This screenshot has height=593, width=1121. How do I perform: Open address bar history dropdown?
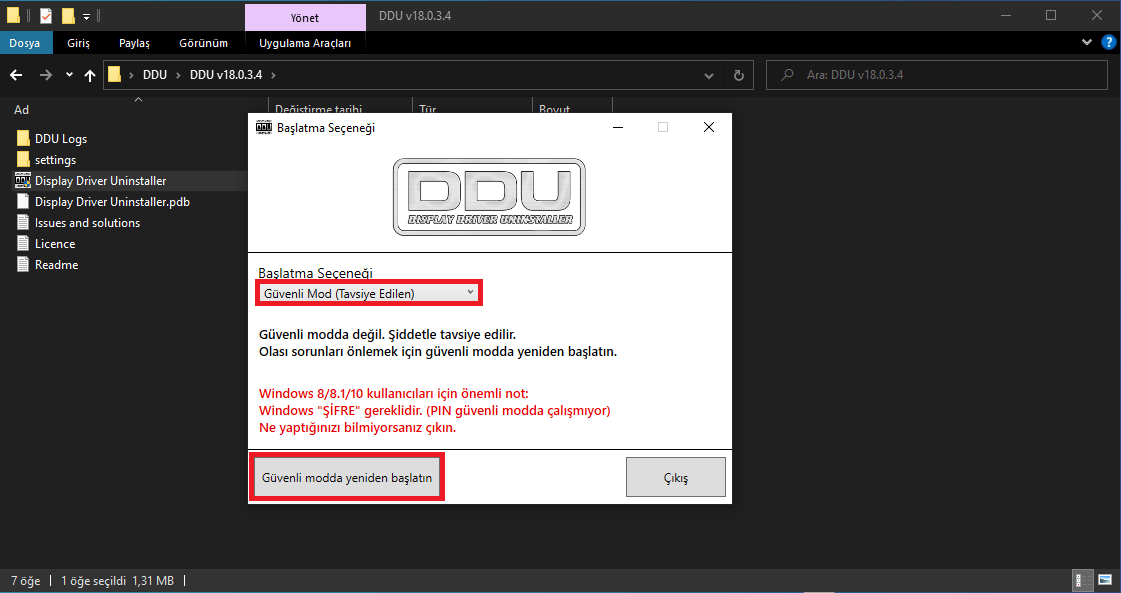tap(708, 75)
